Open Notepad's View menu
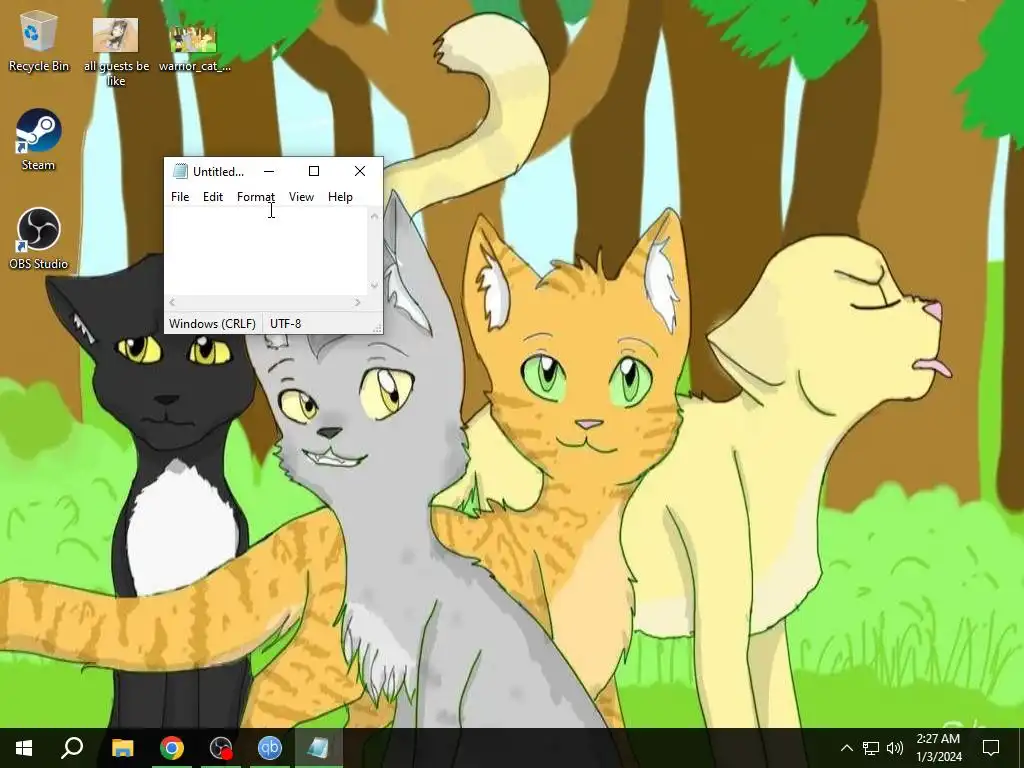Screen dimensions: 1024x768 [302, 197]
